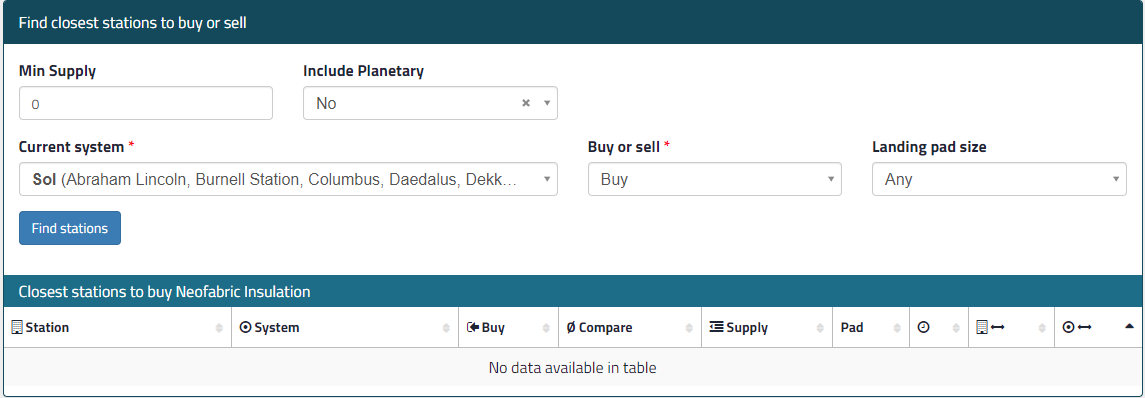Toggle sort arrows on the Compare column
The image size is (1145, 398).
click(x=689, y=329)
